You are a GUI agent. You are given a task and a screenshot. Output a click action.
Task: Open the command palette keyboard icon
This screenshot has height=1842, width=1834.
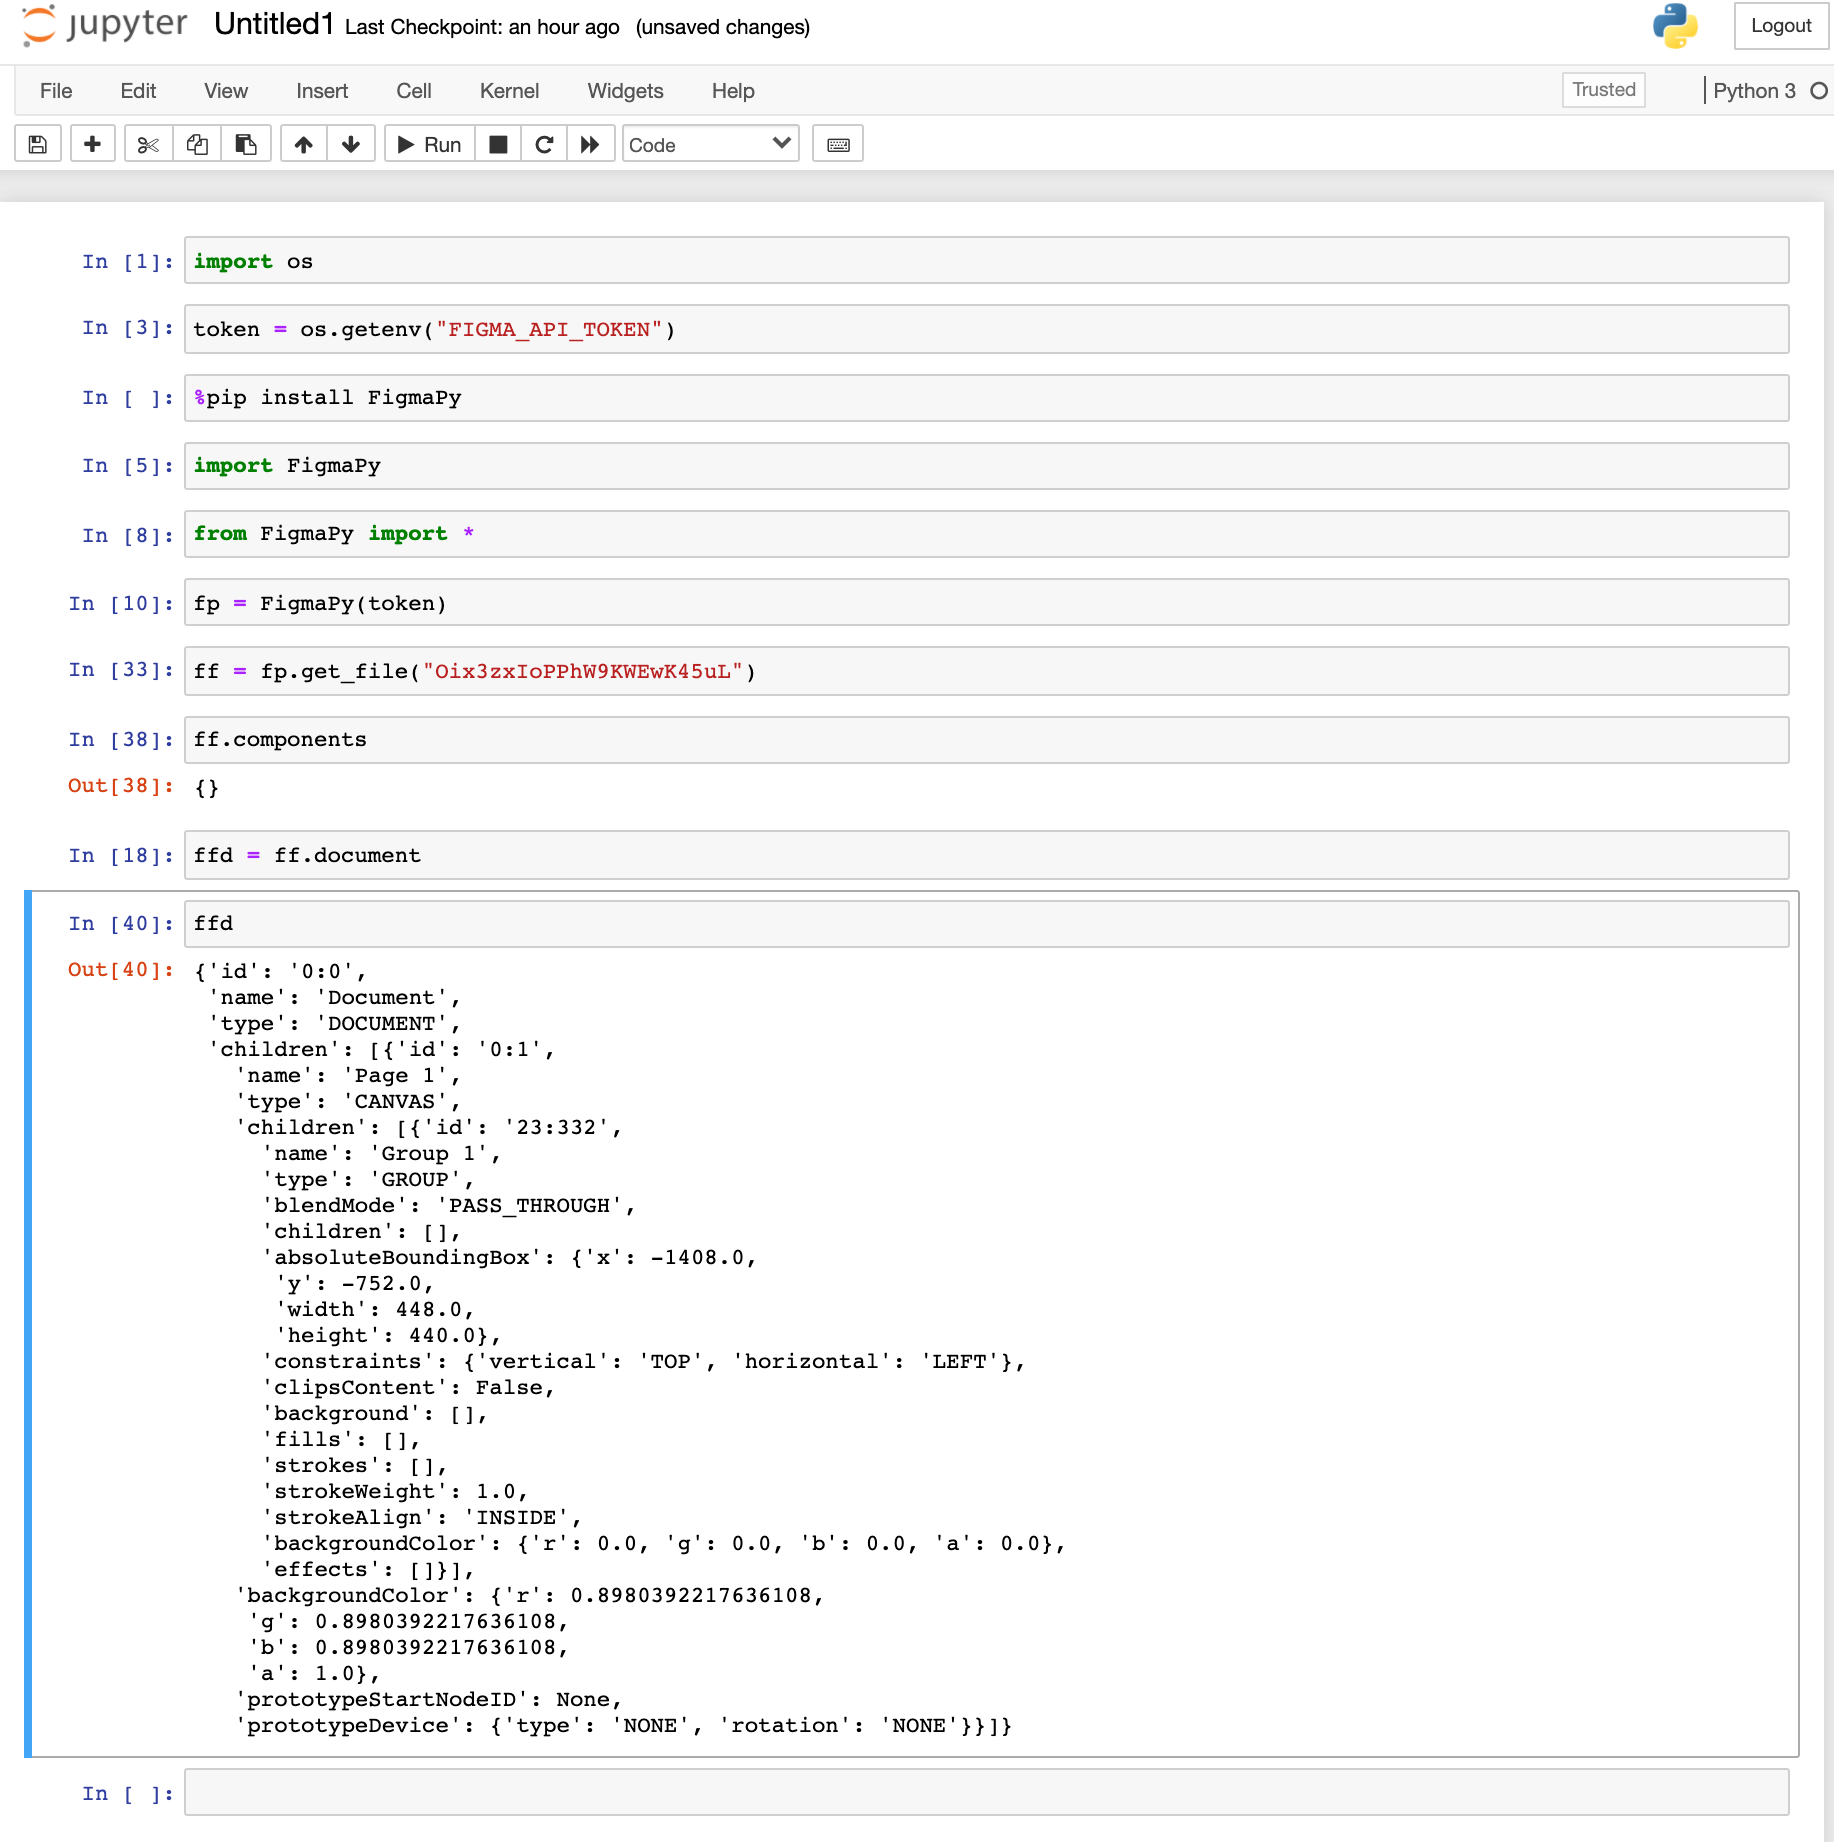click(x=838, y=145)
